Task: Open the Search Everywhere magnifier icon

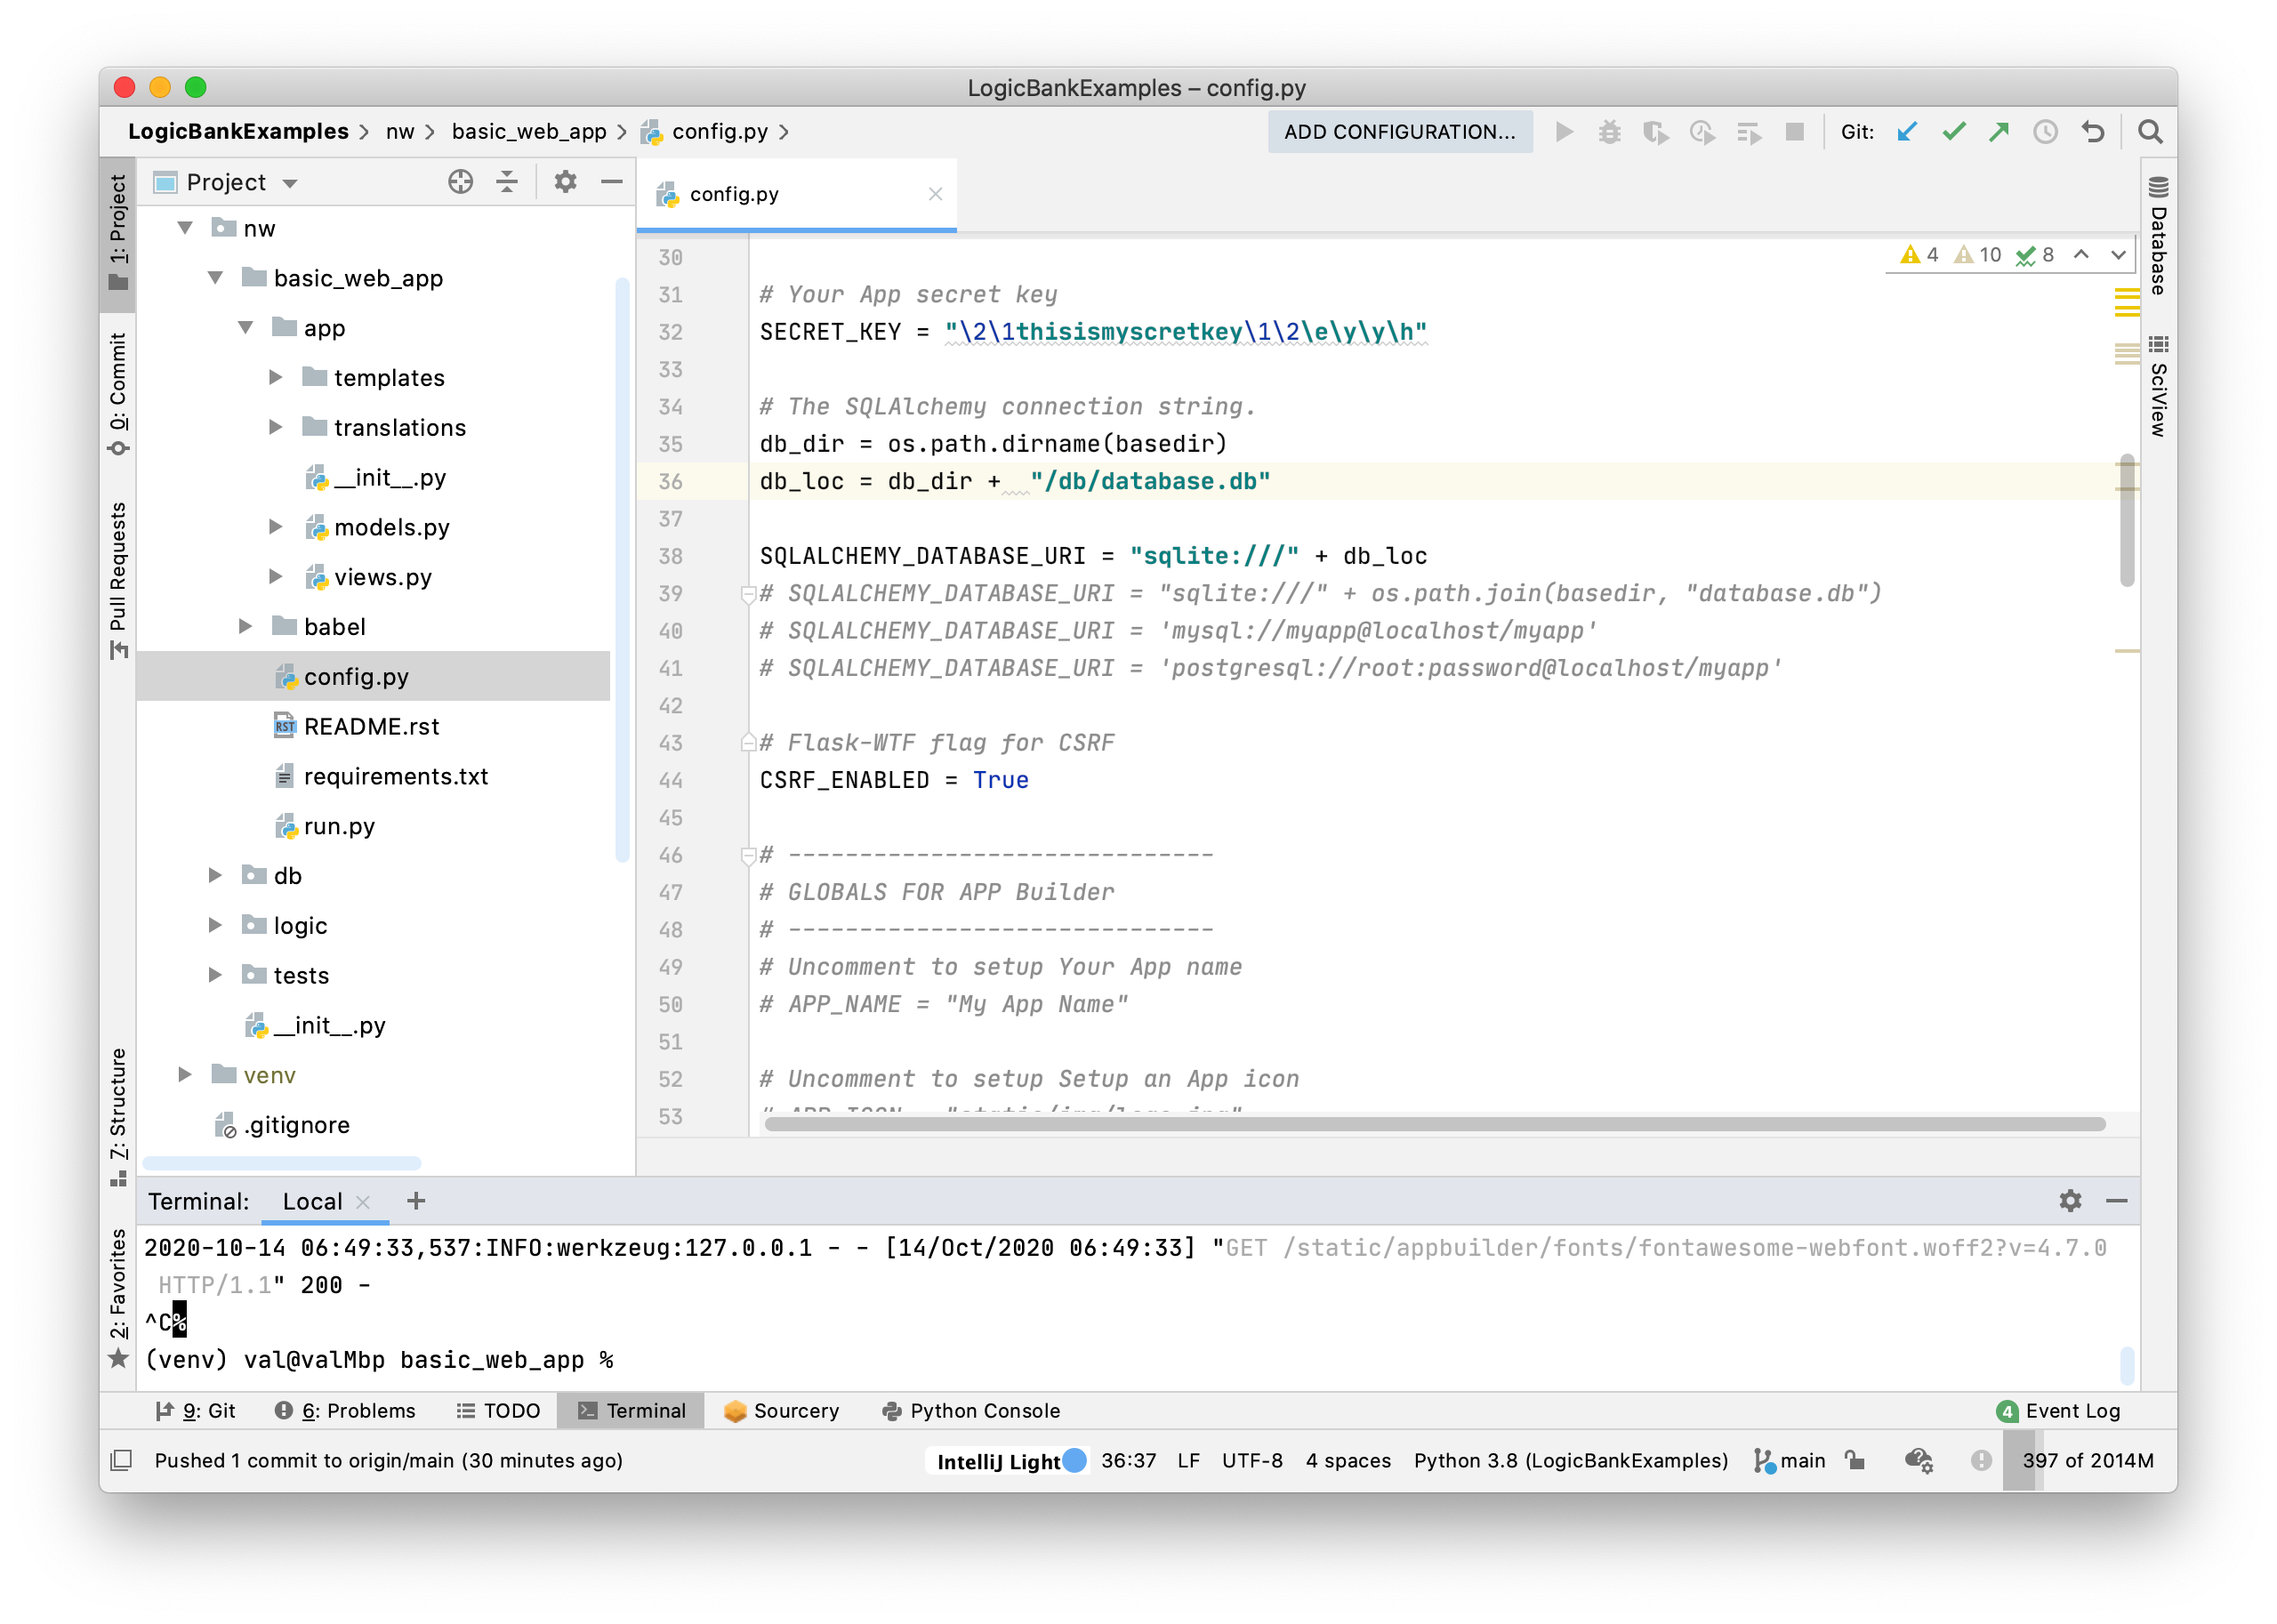Action: 2150,132
